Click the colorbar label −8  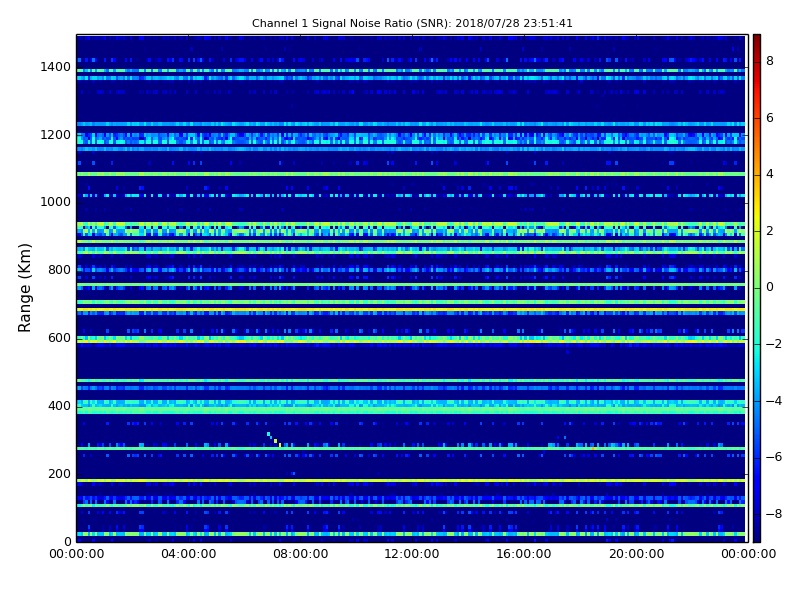[x=773, y=514]
